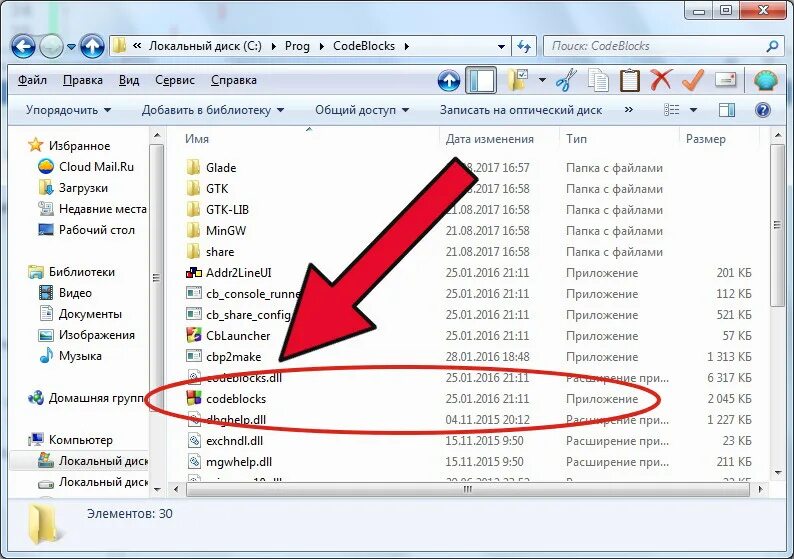Open the recent locations dropdown arrow
This screenshot has width=794, height=559.
point(71,47)
